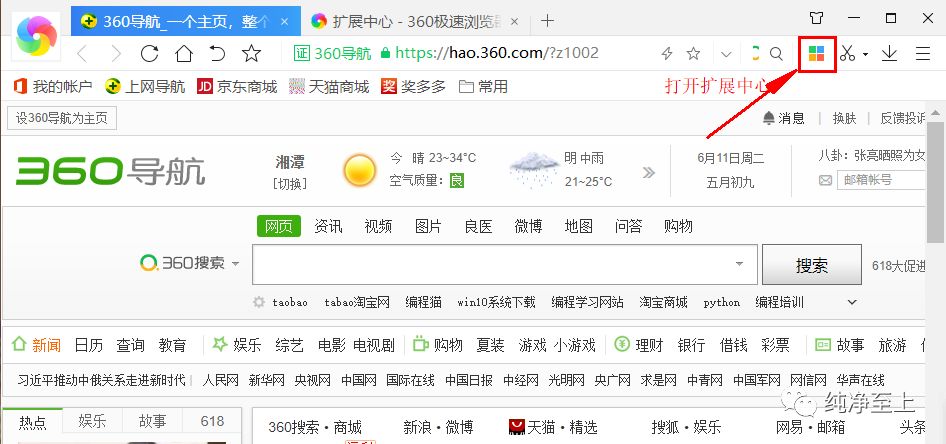Select the 资讯 search tab
Viewport: 946px width, 444px height.
(328, 226)
